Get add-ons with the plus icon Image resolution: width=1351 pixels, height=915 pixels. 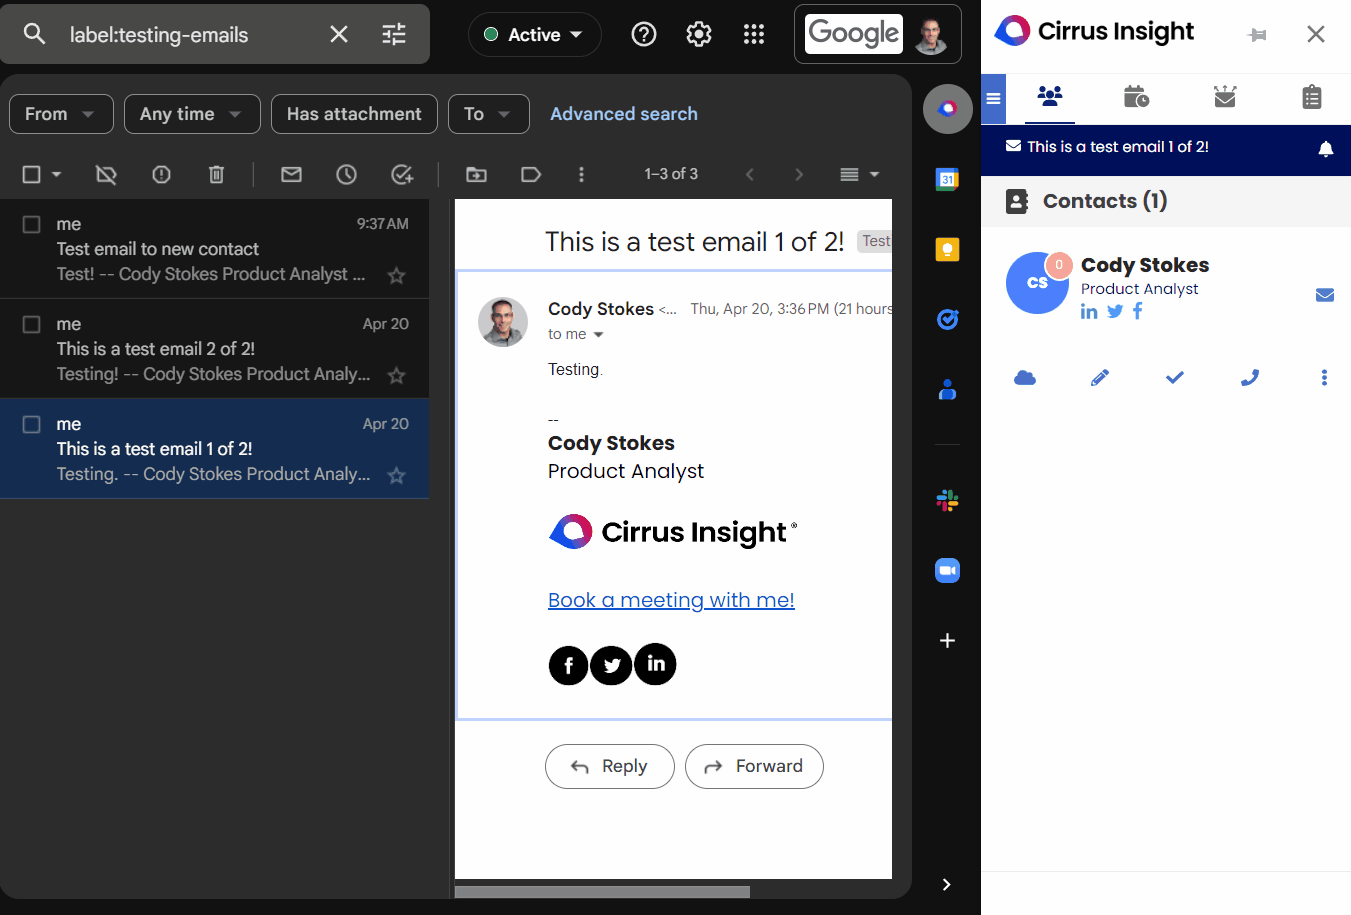[948, 640]
